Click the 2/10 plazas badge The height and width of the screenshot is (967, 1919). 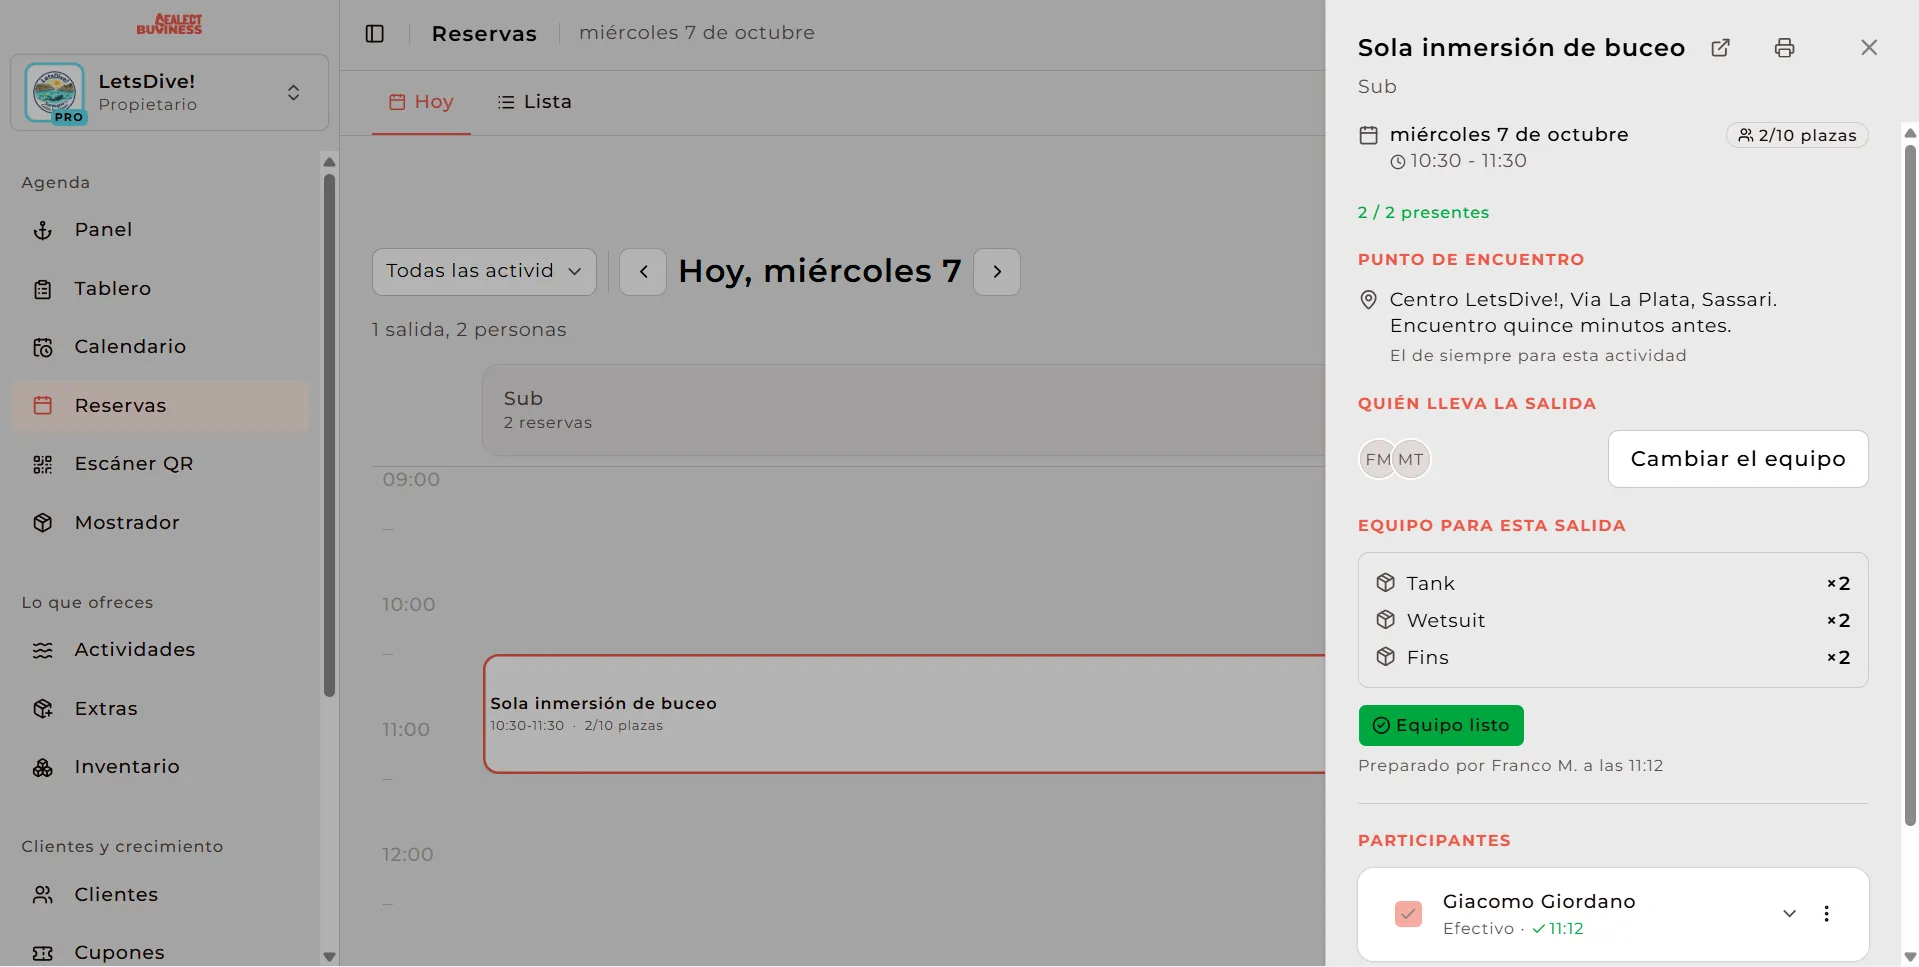1797,135
